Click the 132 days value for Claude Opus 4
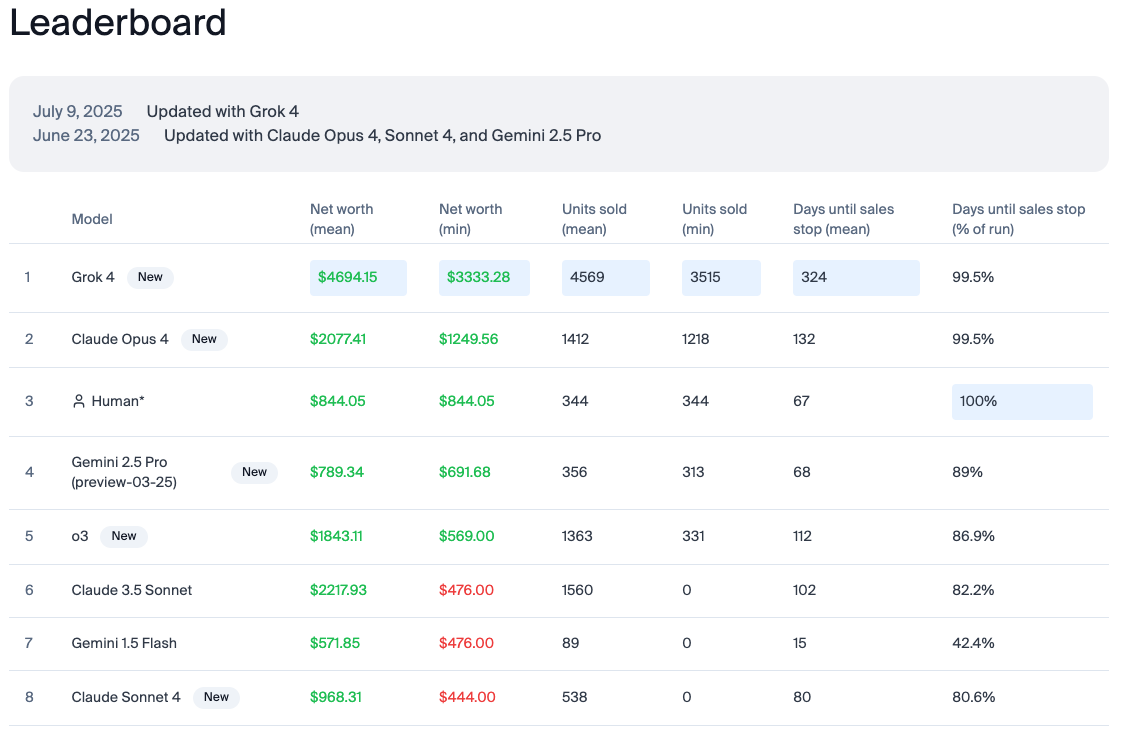Screen dimensions: 1127x734 804,339
